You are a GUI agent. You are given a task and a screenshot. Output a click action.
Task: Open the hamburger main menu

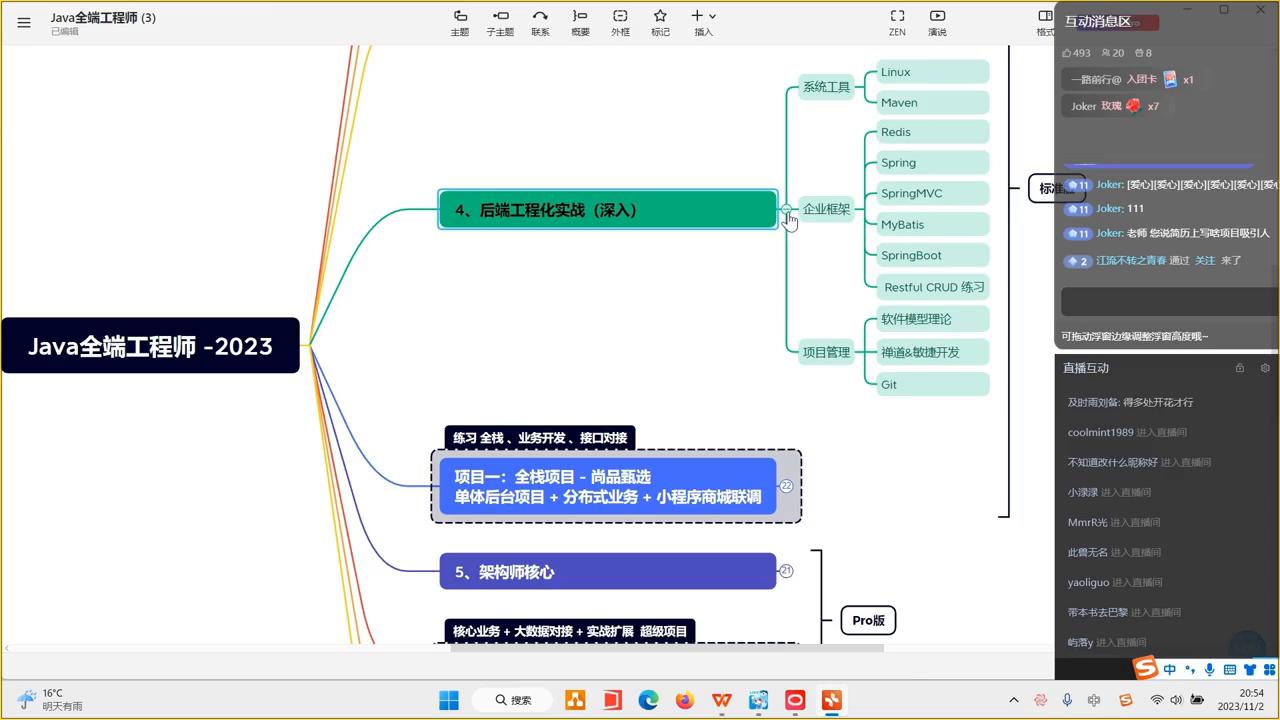pos(24,22)
